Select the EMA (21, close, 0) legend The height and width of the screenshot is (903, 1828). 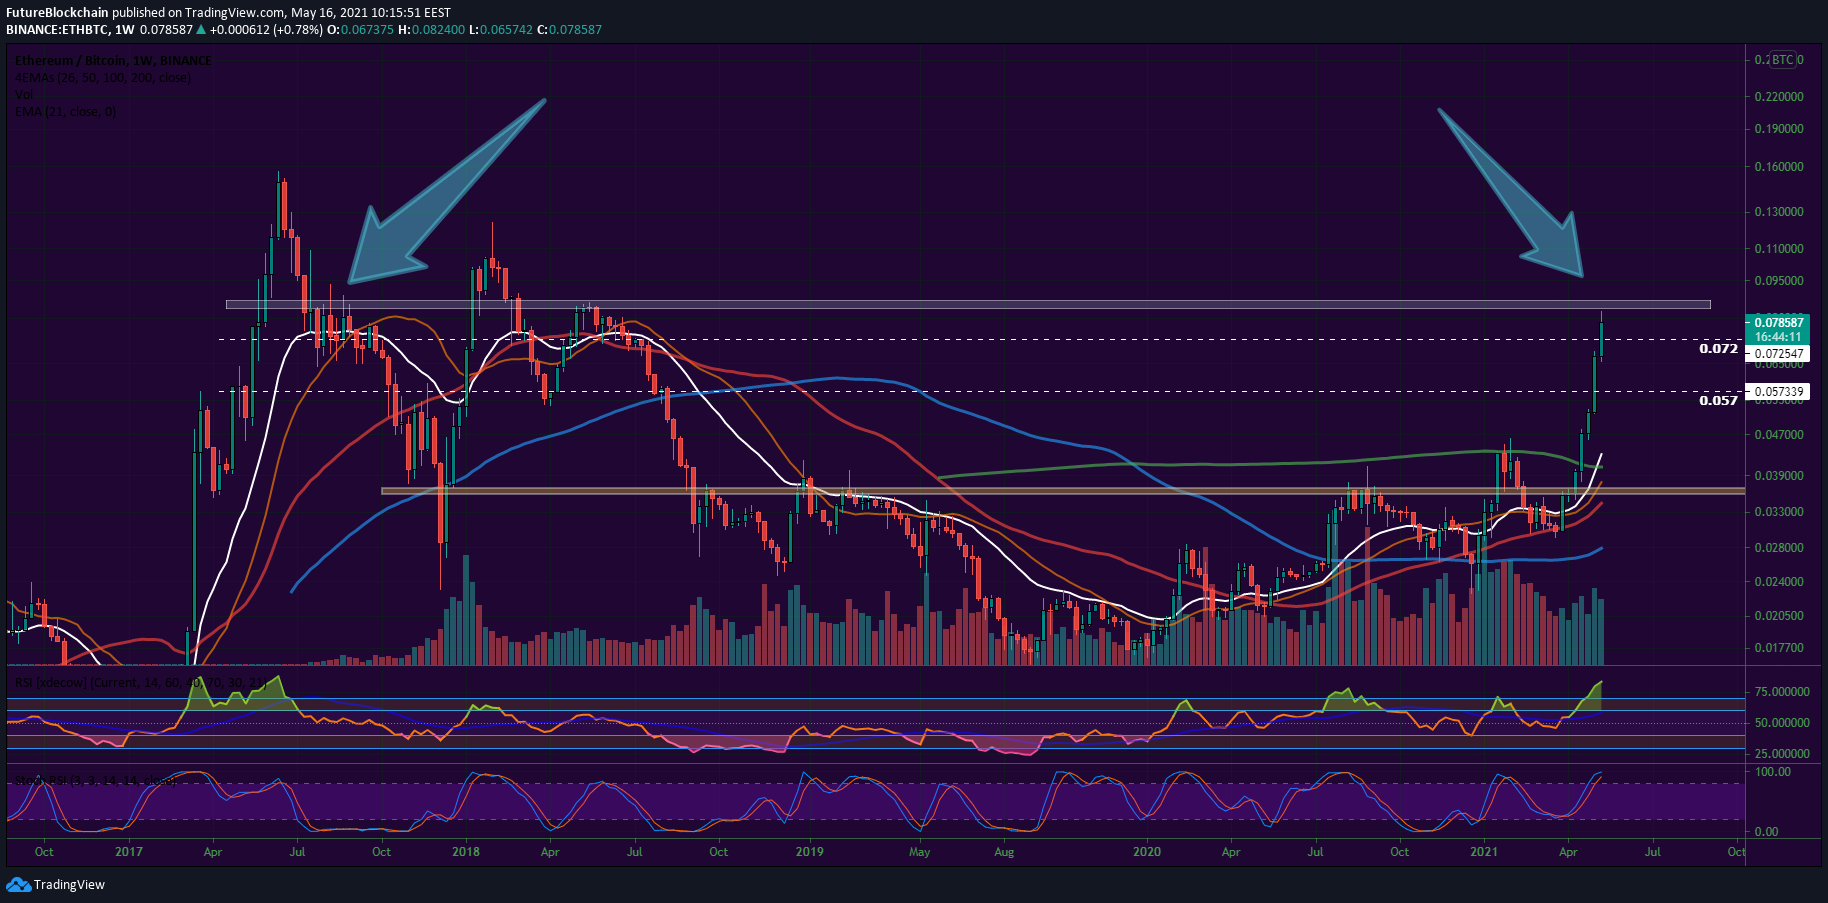(x=65, y=112)
